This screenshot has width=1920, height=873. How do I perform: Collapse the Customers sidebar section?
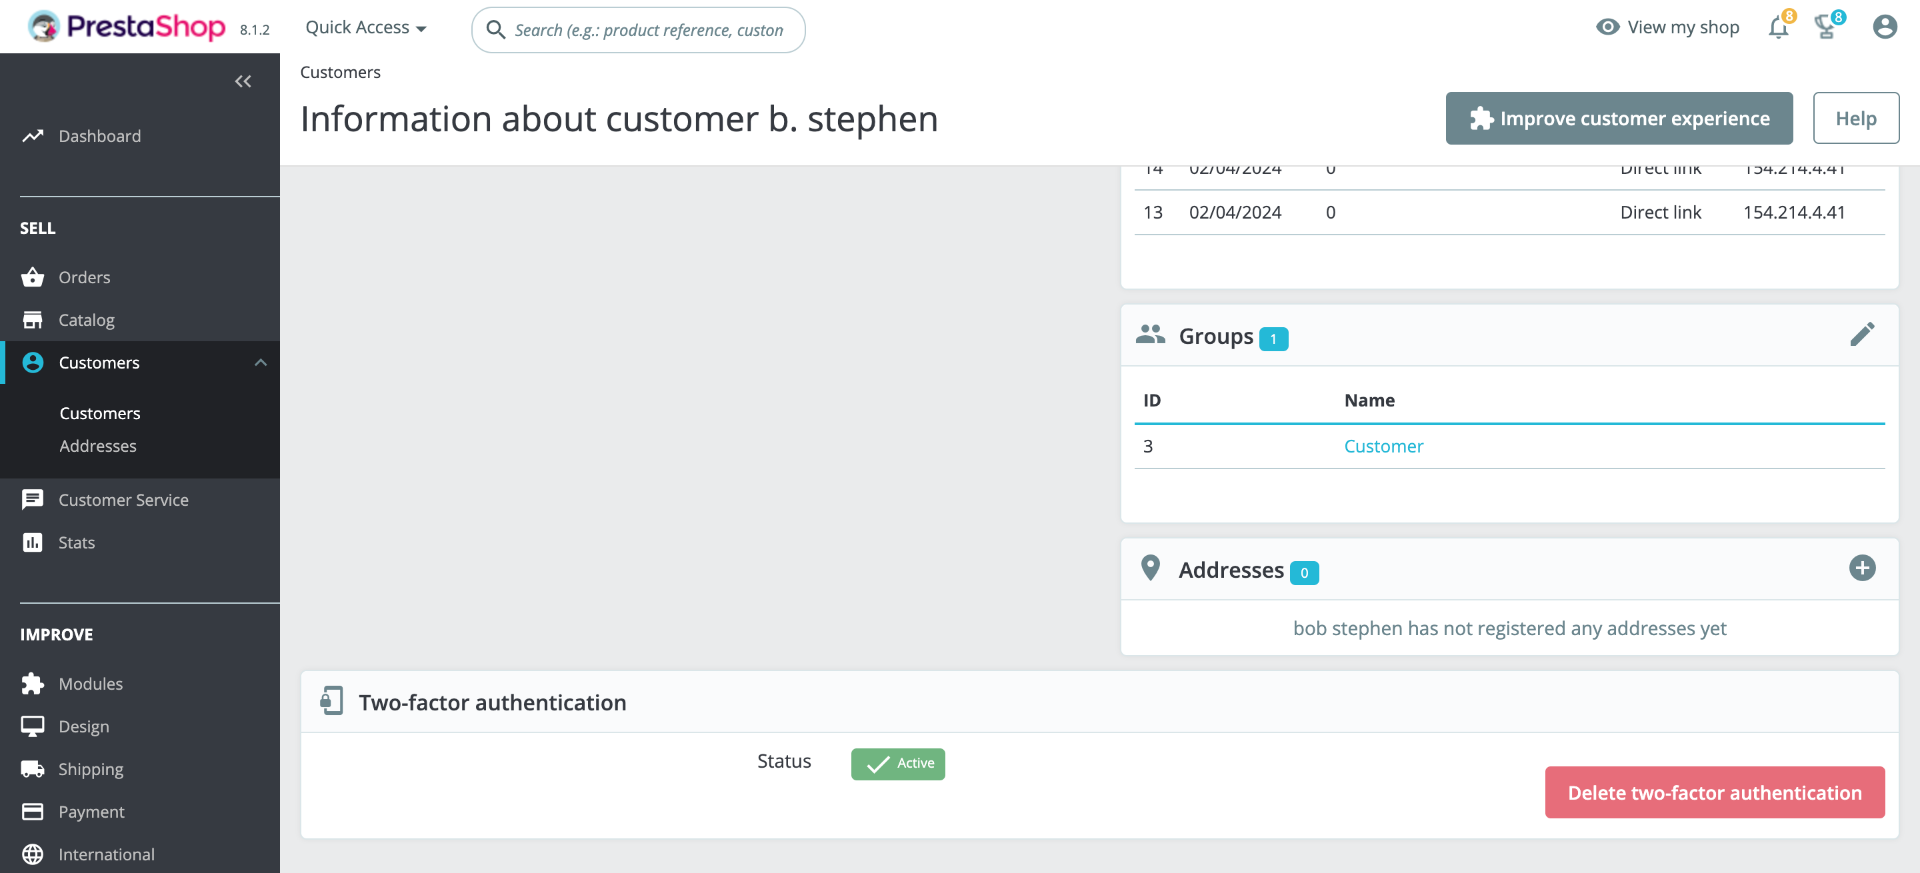point(260,362)
